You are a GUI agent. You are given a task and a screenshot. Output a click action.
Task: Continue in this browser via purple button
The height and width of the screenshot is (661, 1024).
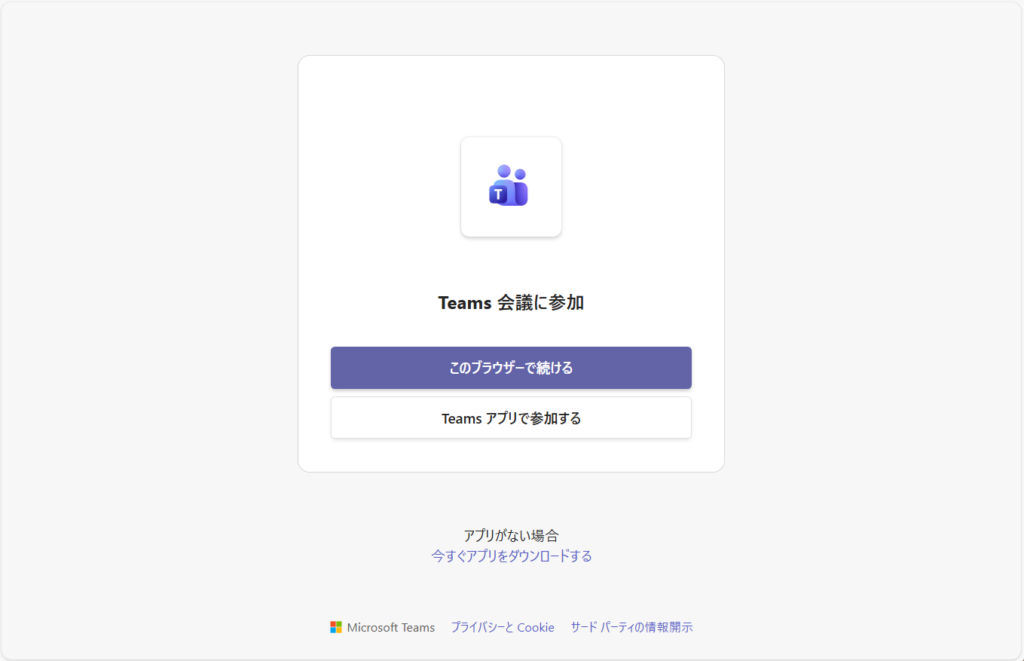point(511,368)
